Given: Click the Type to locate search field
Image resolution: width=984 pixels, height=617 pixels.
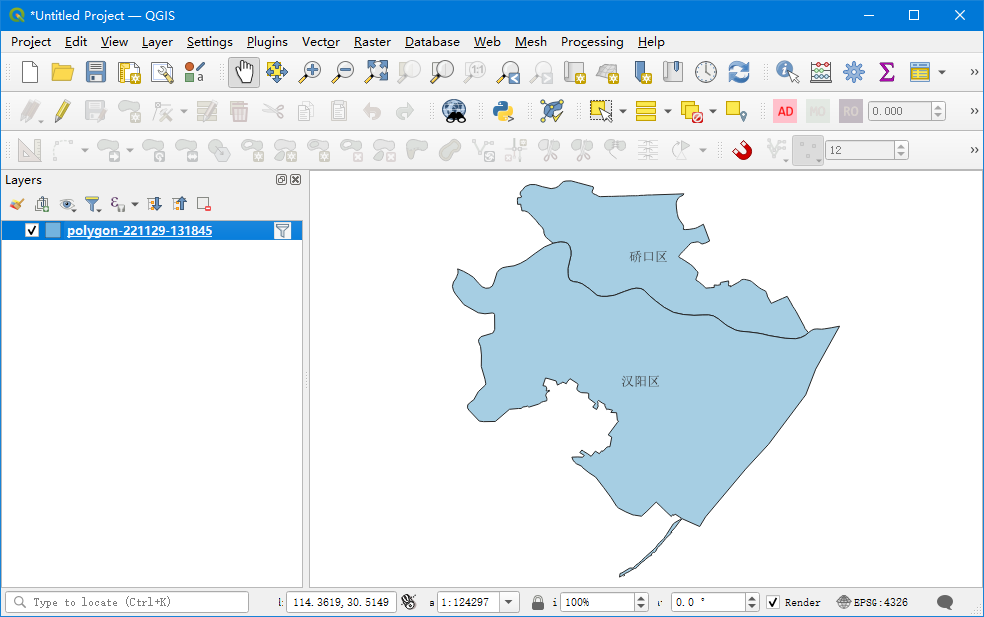Looking at the screenshot, I should point(127,603).
